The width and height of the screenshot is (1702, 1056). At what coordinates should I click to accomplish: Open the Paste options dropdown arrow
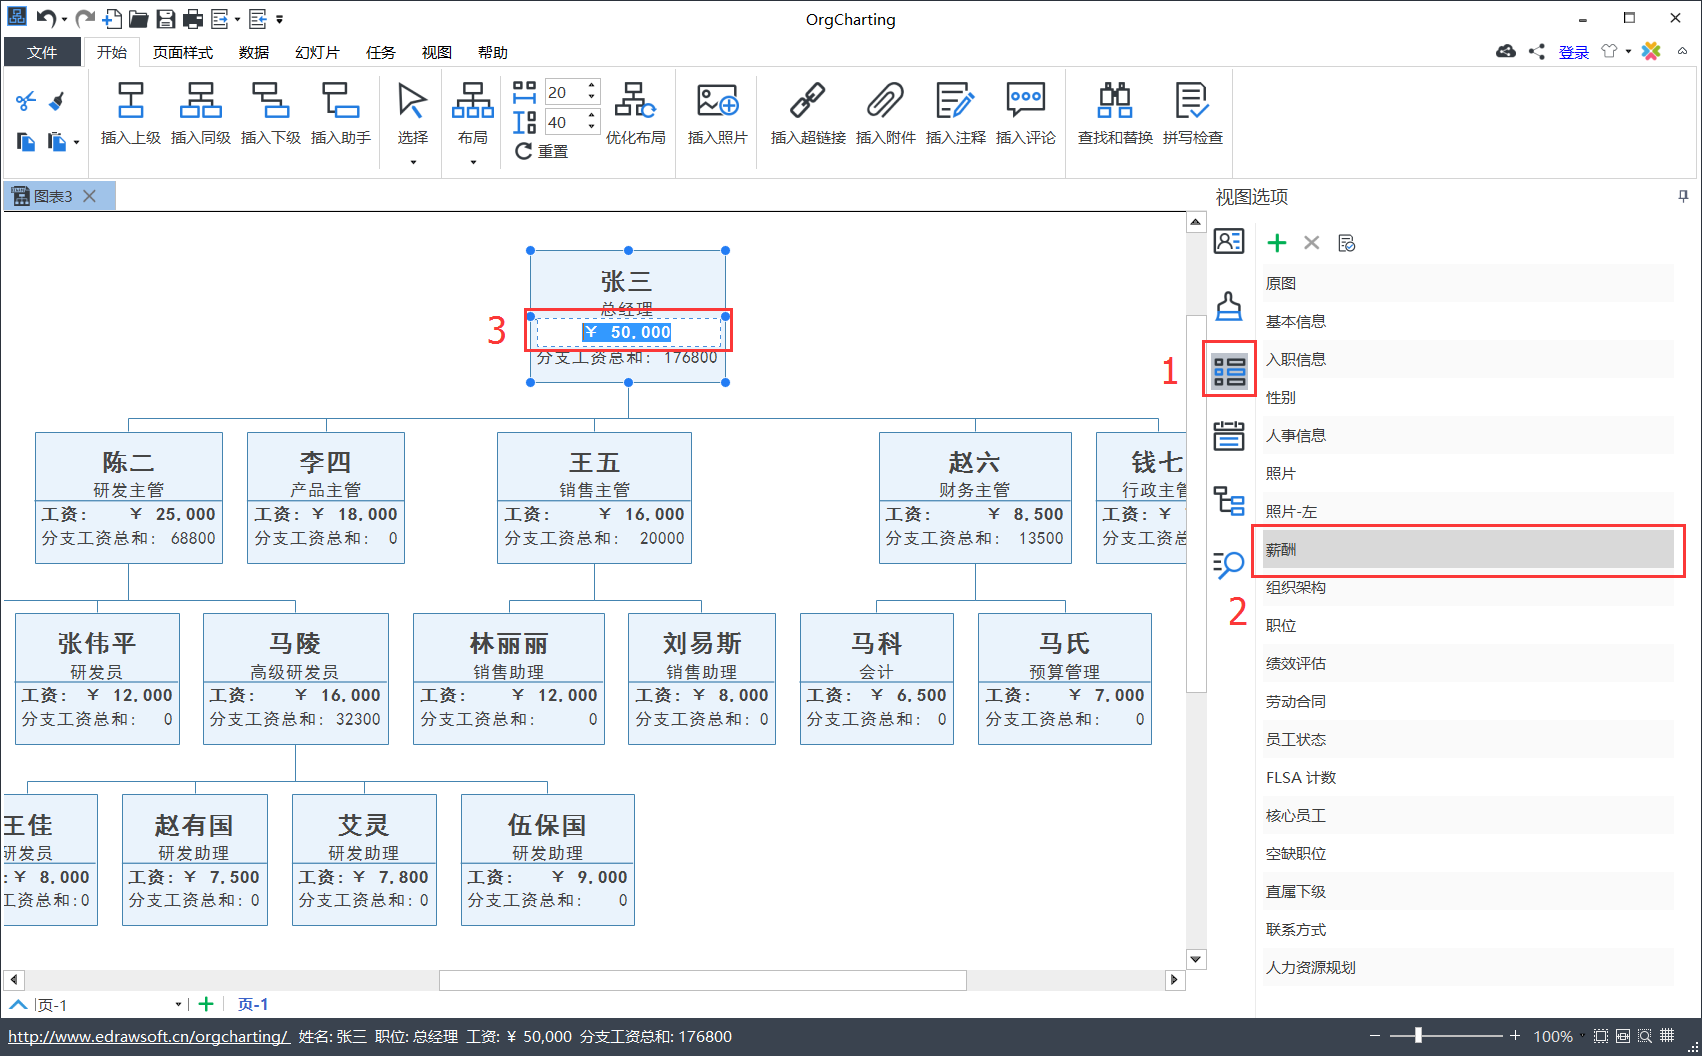76,143
